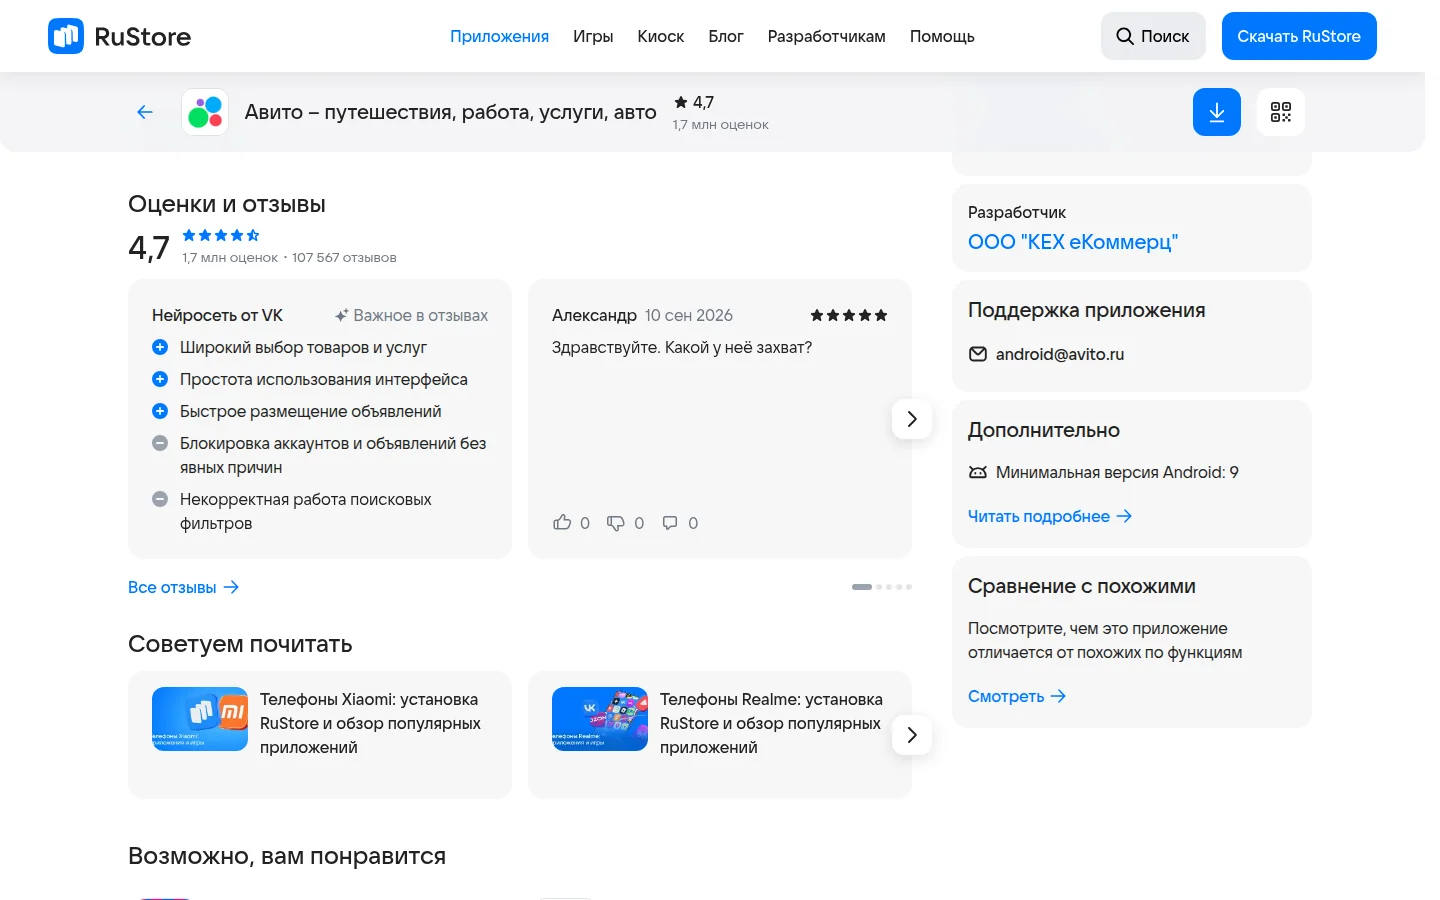The image size is (1440, 900).
Task: Open the QR code icon button
Action: pyautogui.click(x=1281, y=112)
